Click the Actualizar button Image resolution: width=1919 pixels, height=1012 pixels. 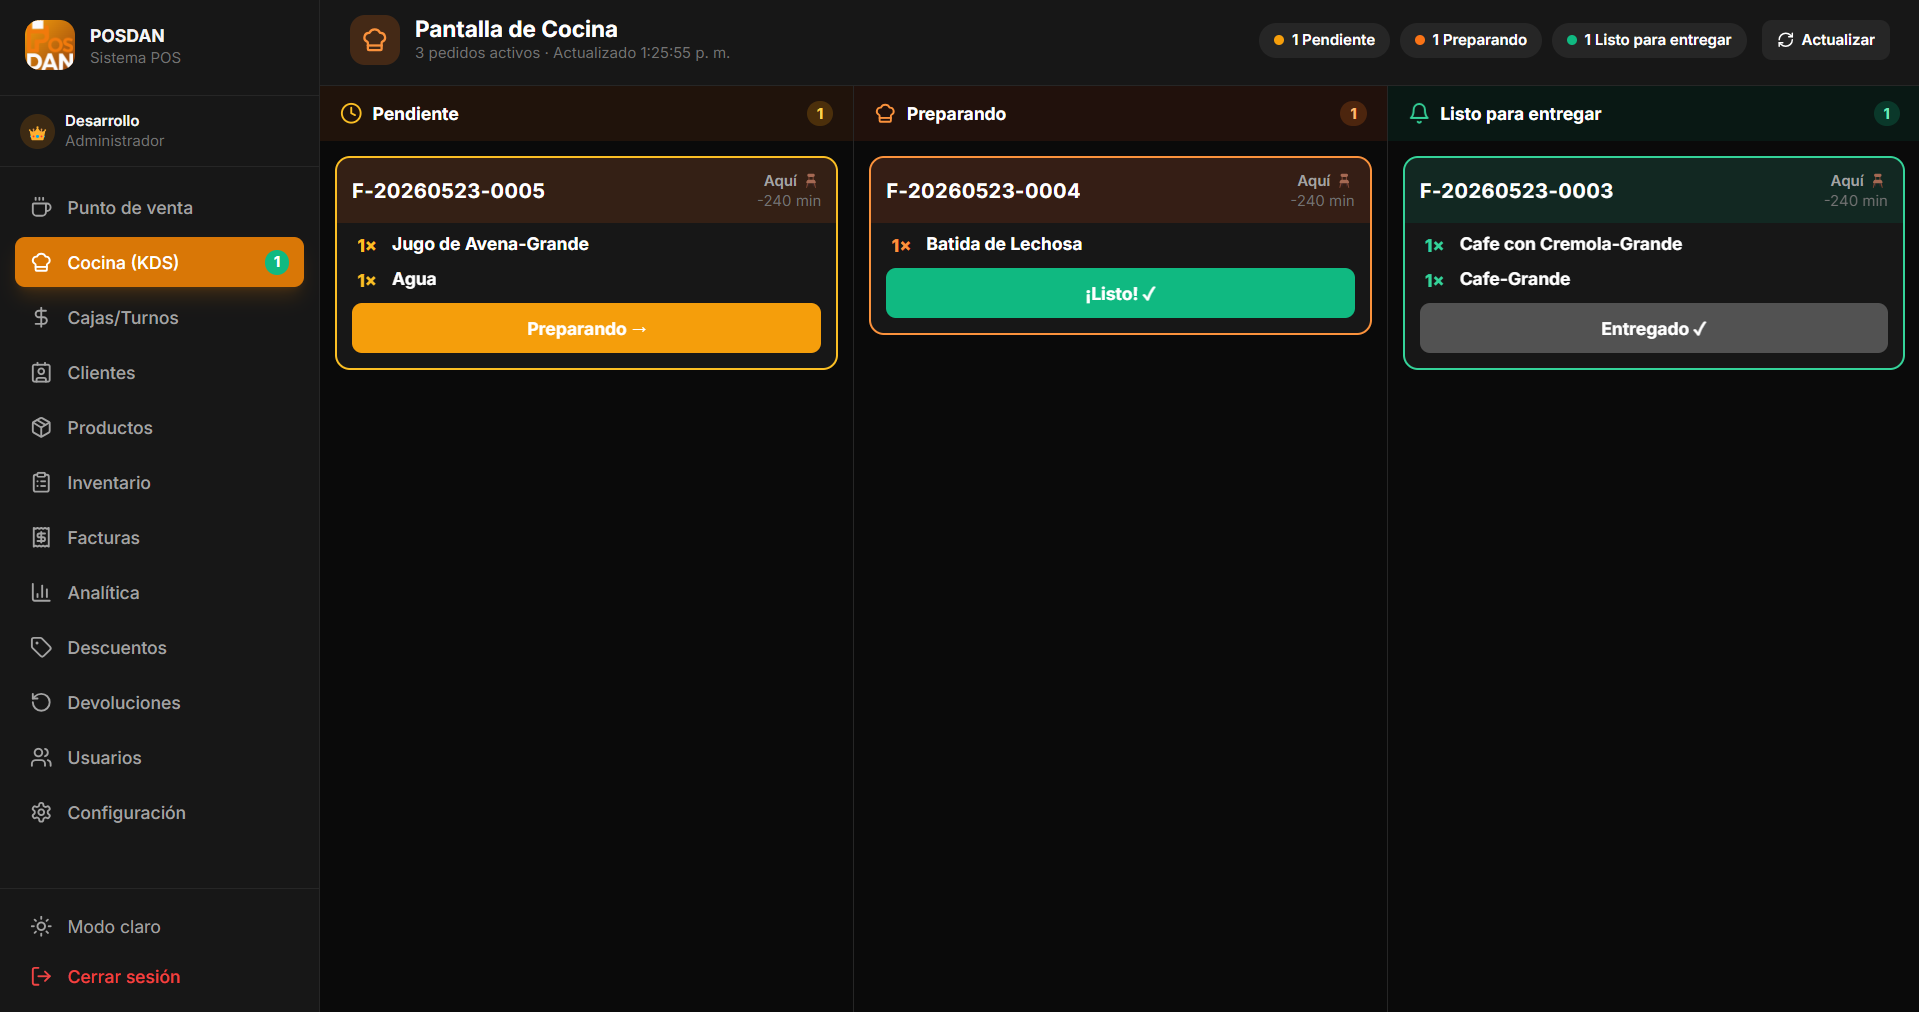(x=1826, y=40)
